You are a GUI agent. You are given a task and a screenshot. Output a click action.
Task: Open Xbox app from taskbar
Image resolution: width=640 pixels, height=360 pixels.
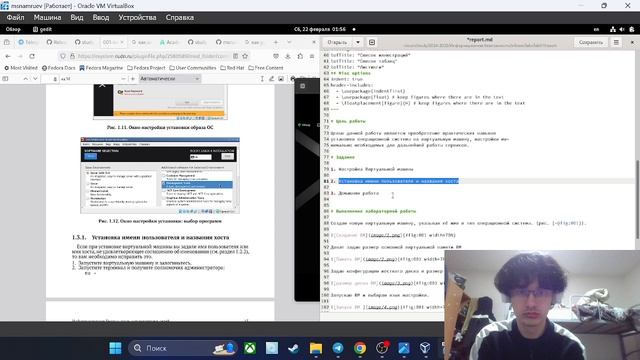point(250,348)
